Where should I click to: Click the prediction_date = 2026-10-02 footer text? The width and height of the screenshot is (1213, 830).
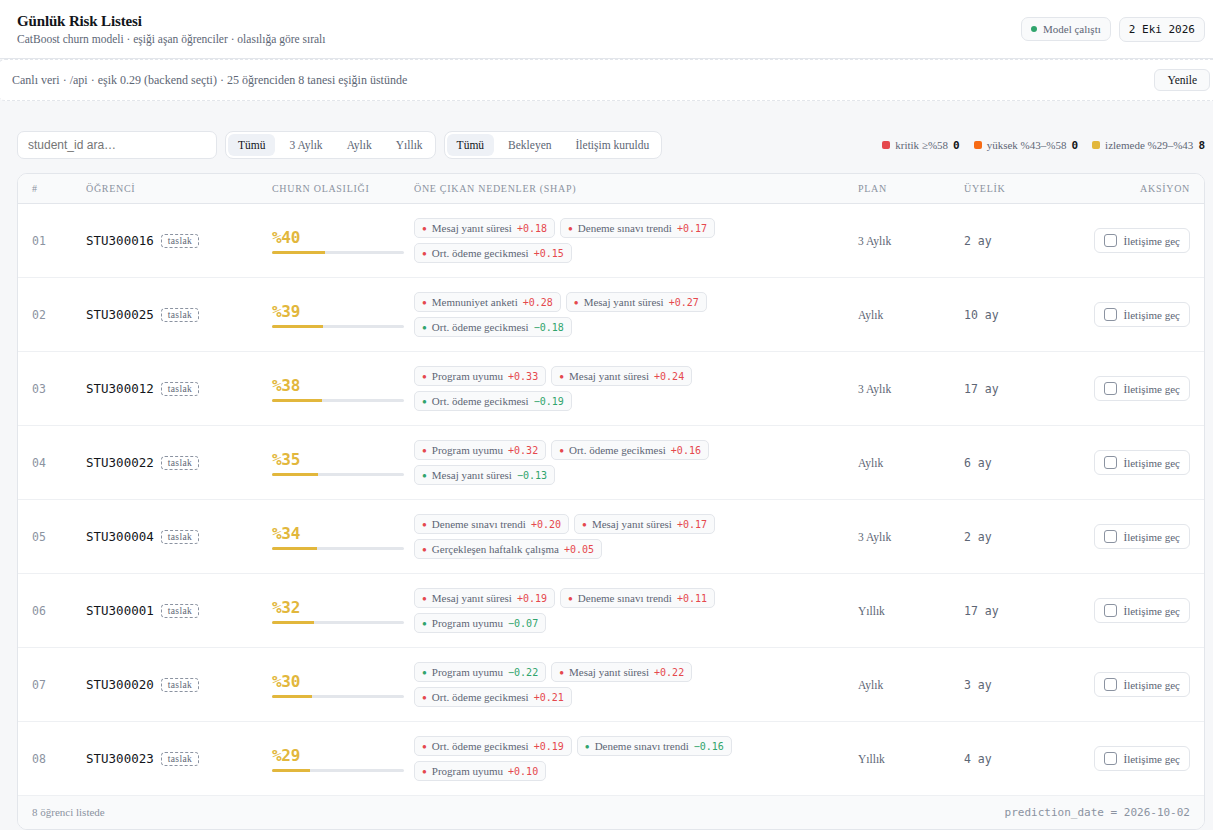pyautogui.click(x=1097, y=812)
